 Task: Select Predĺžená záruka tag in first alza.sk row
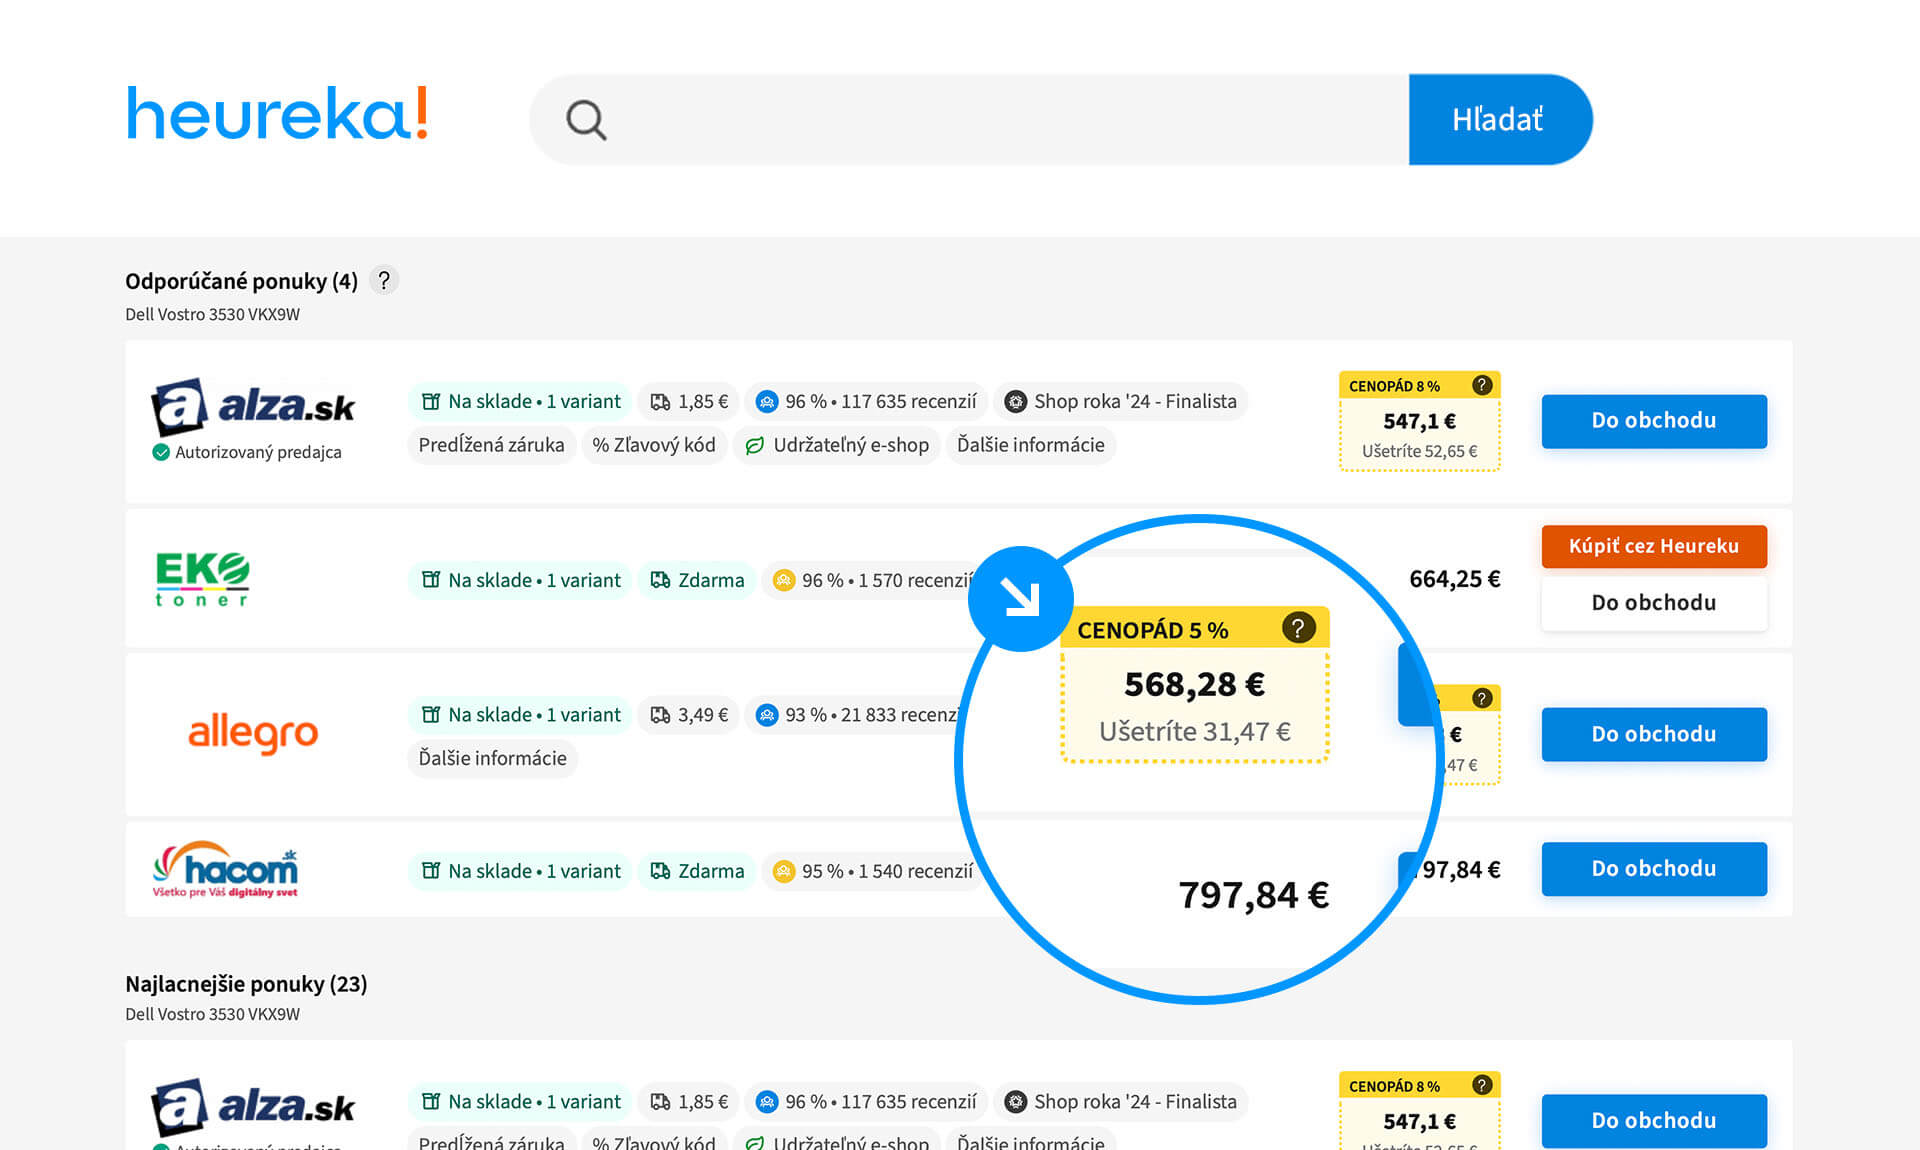[x=491, y=445]
